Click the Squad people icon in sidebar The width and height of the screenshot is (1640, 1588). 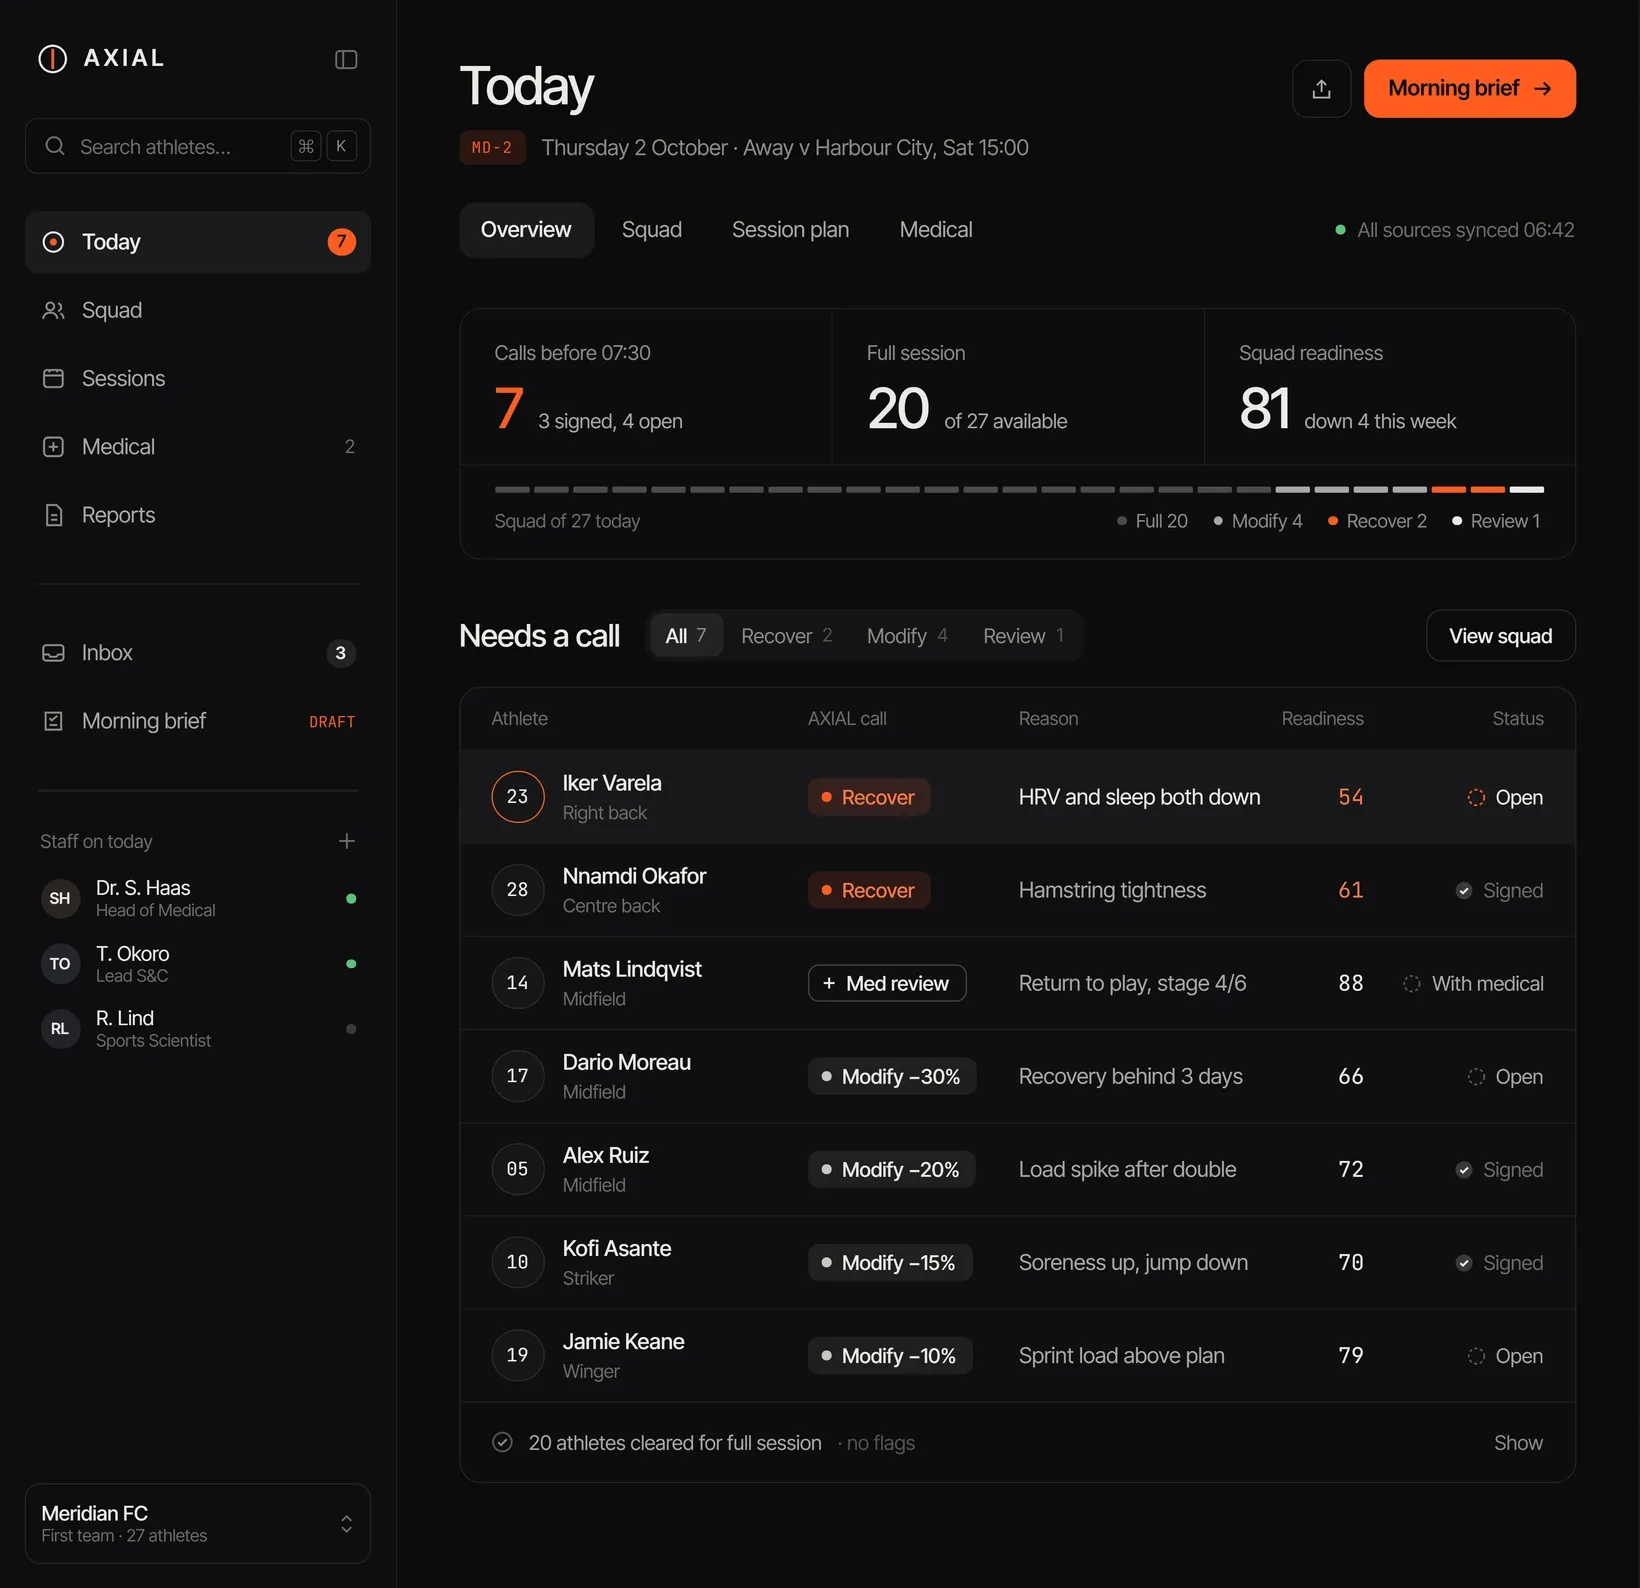(54, 311)
